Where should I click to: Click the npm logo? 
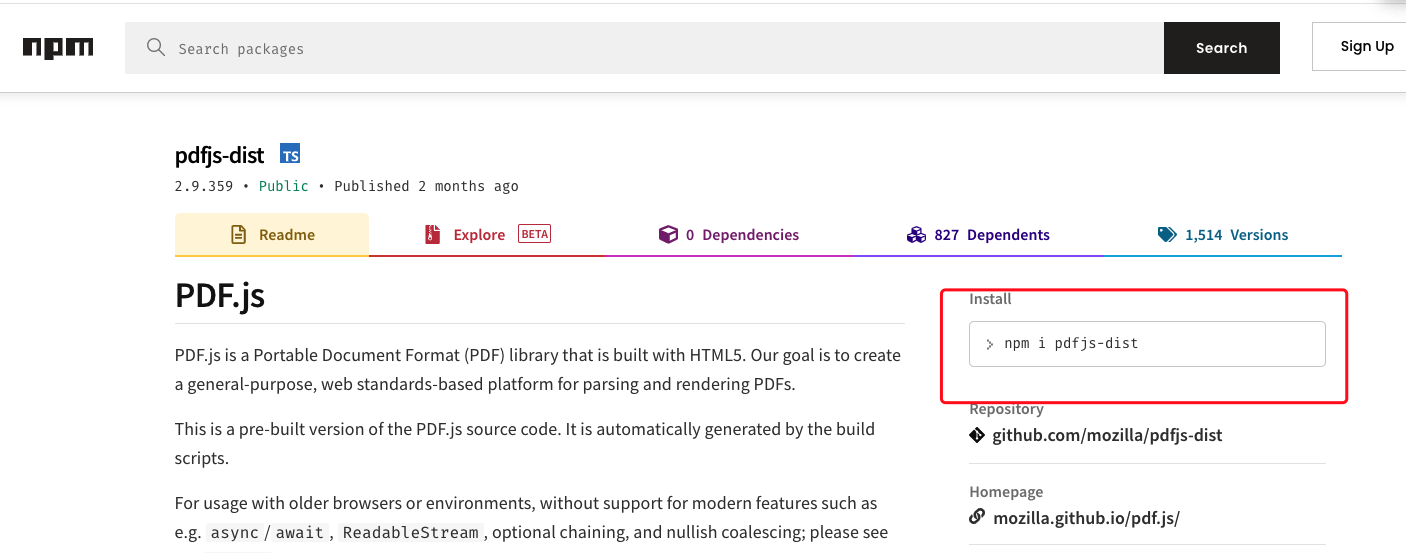click(x=58, y=48)
